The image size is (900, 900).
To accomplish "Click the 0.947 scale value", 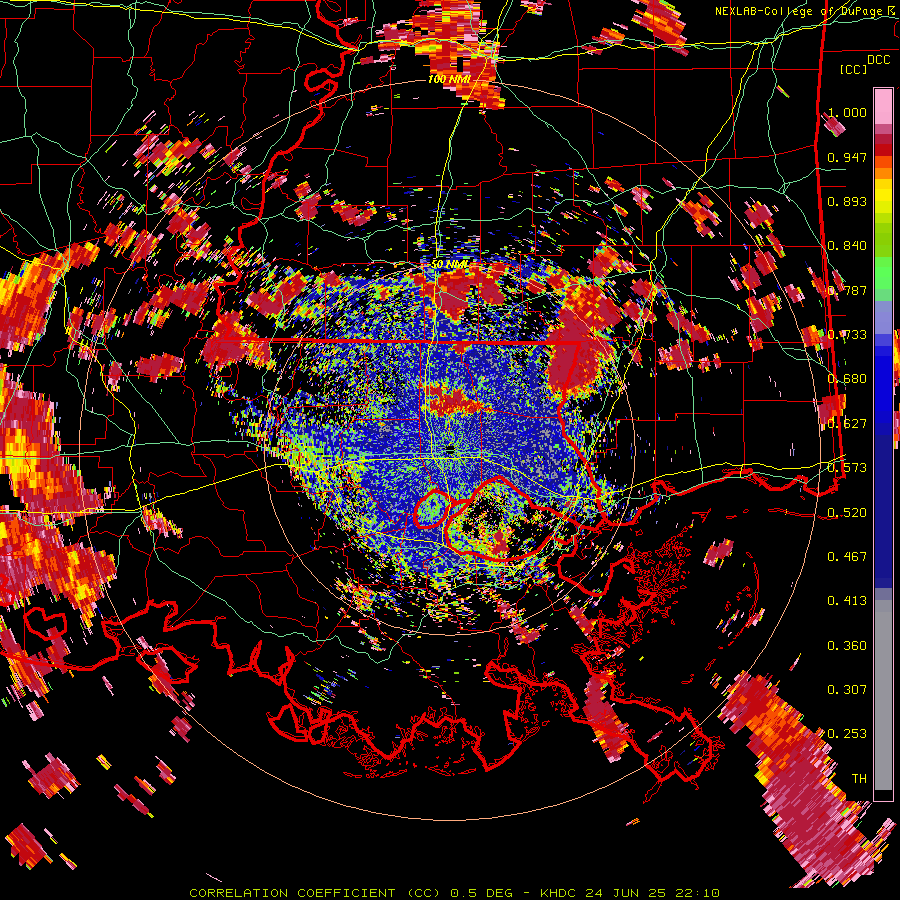I will [x=847, y=157].
